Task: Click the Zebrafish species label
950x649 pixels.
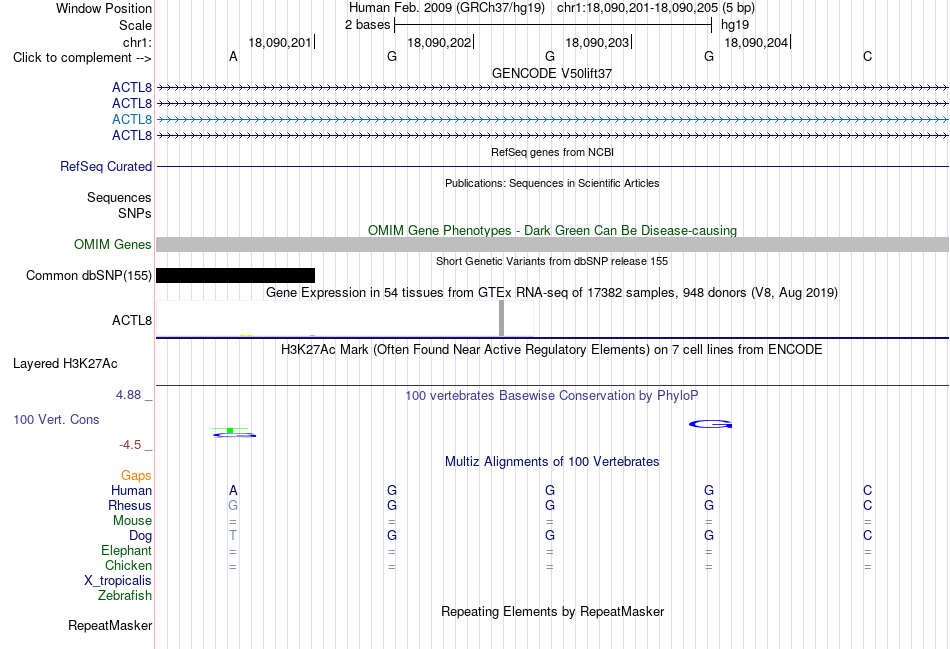Action: tap(125, 596)
